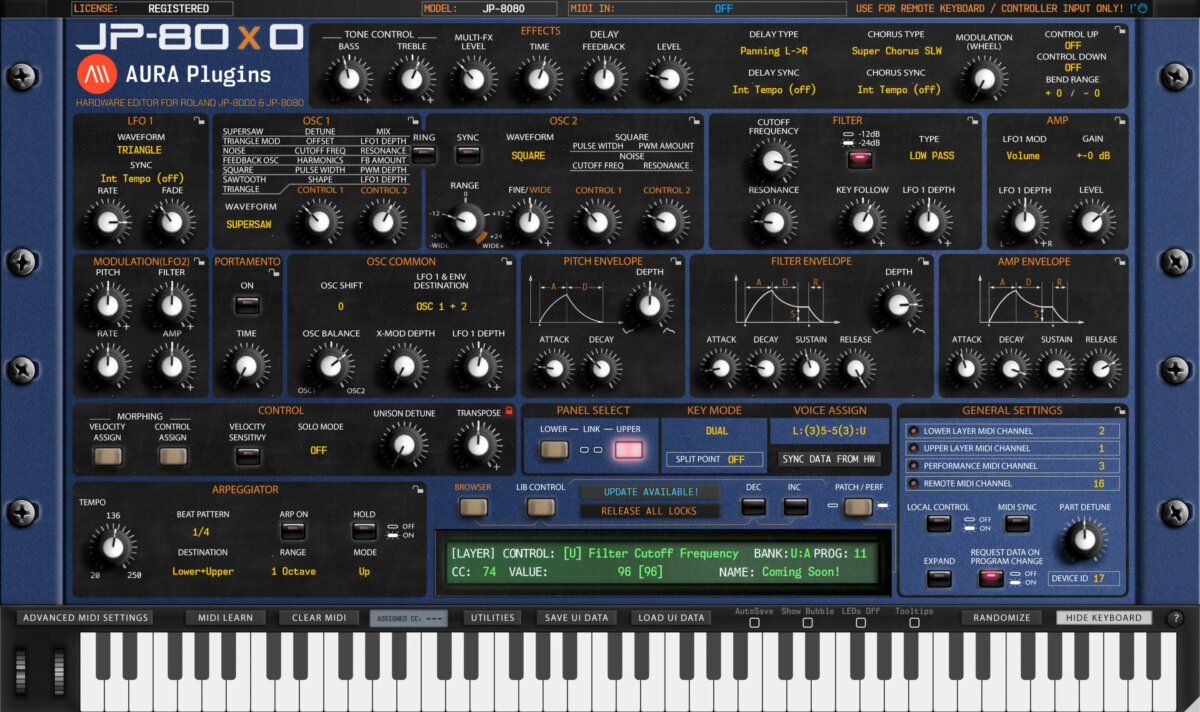Click the Effects section lock icon
This screenshot has width=1200, height=712.
pyautogui.click(x=1120, y=31)
